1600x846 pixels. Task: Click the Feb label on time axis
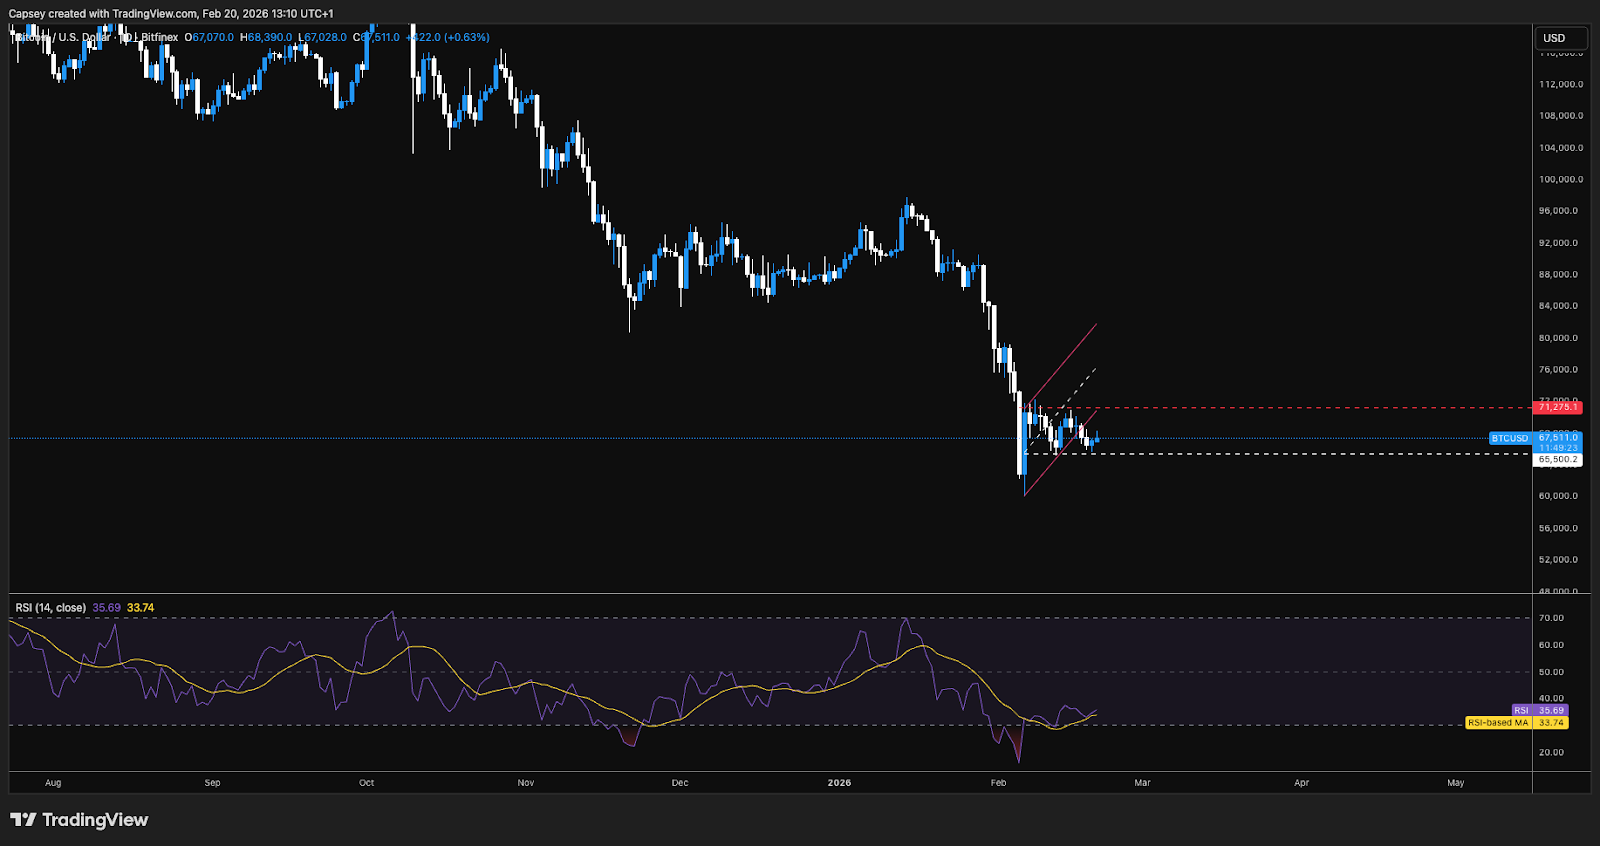click(998, 783)
